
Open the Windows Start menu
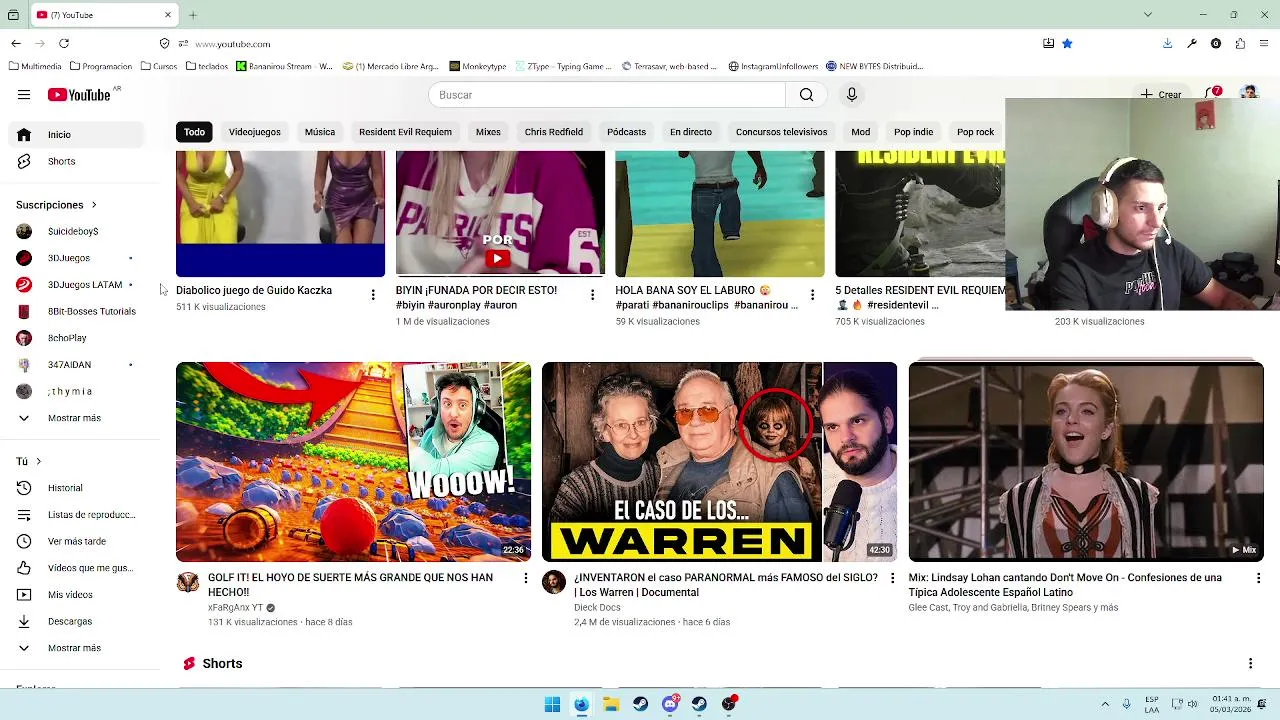[552, 704]
